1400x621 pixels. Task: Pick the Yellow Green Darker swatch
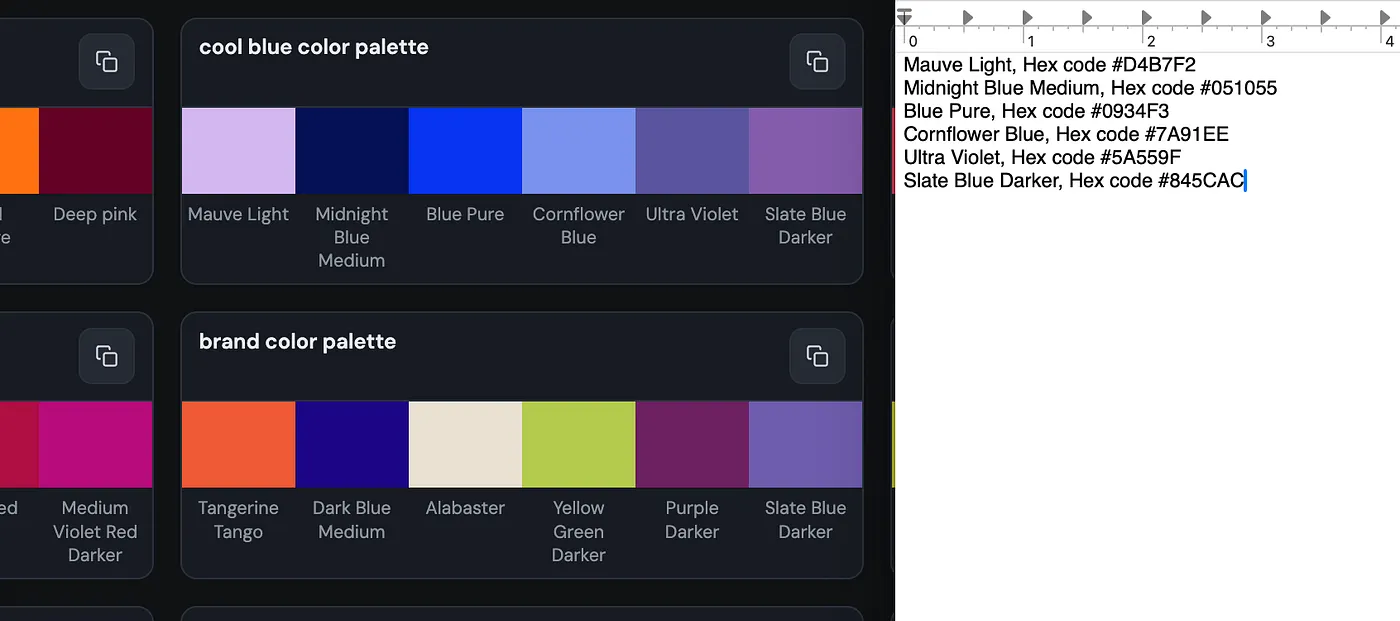pos(579,445)
